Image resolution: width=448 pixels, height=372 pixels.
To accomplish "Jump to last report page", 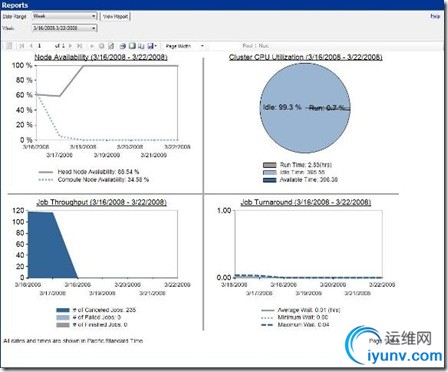I will (x=79, y=46).
